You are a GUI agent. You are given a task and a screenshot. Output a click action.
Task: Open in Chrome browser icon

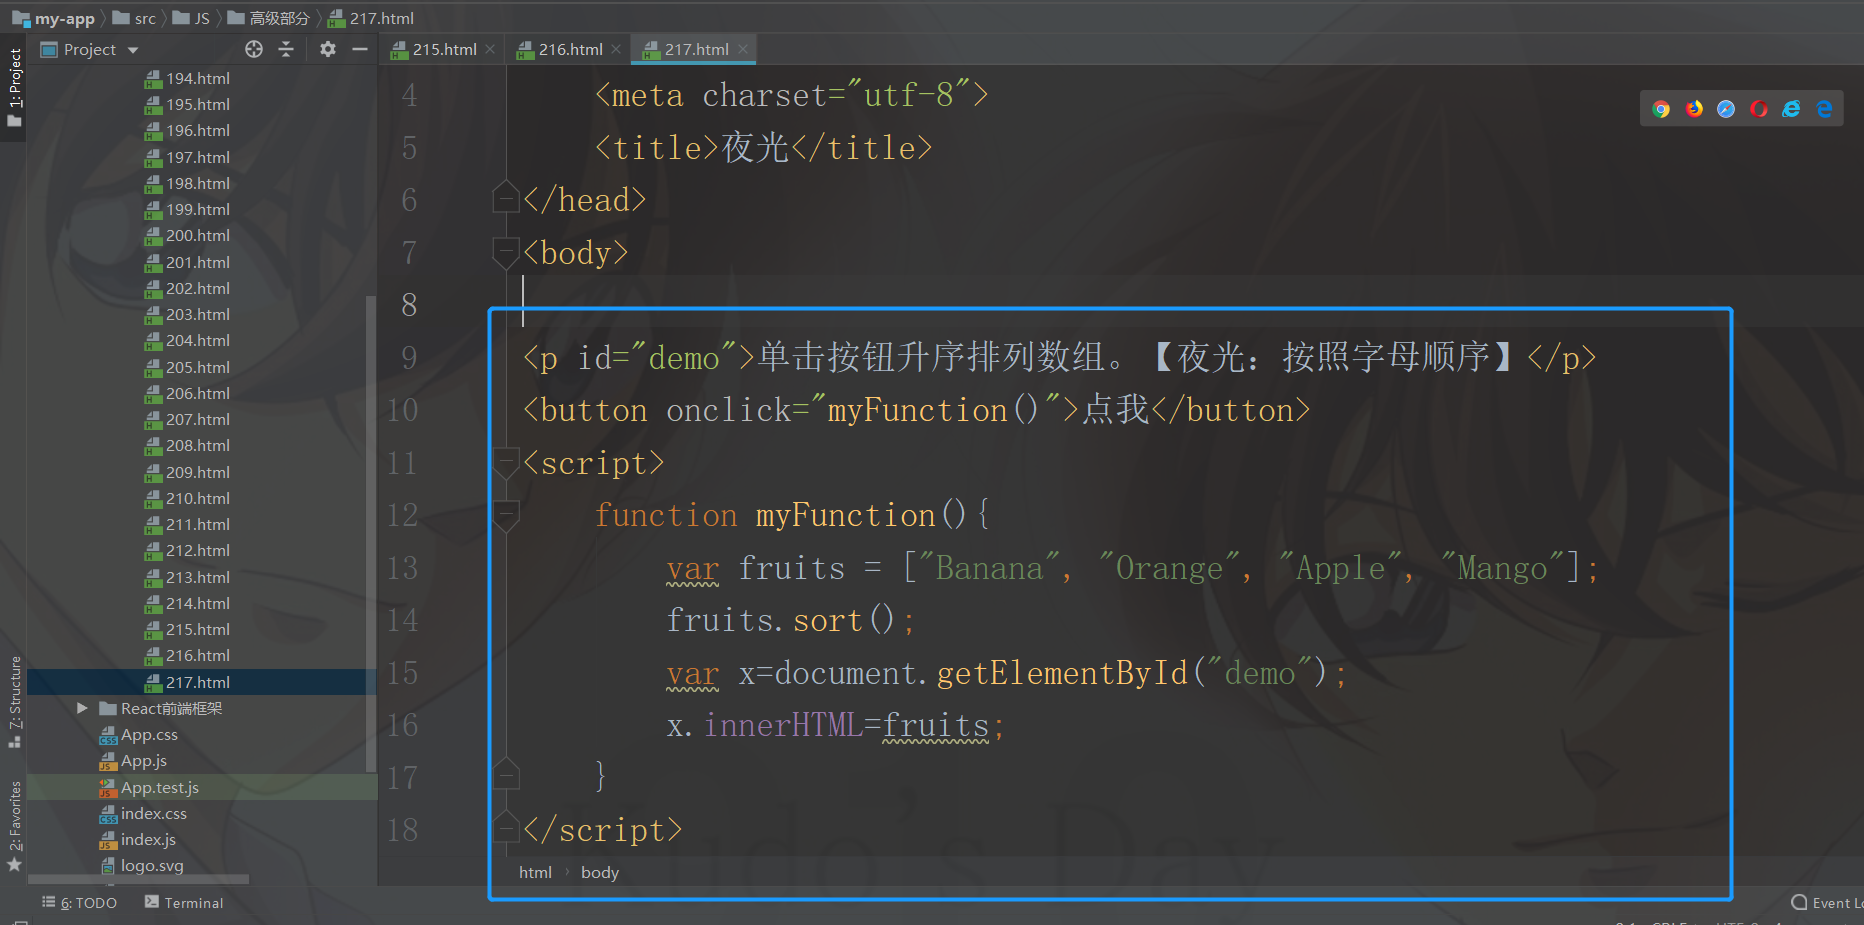pyautogui.click(x=1661, y=109)
